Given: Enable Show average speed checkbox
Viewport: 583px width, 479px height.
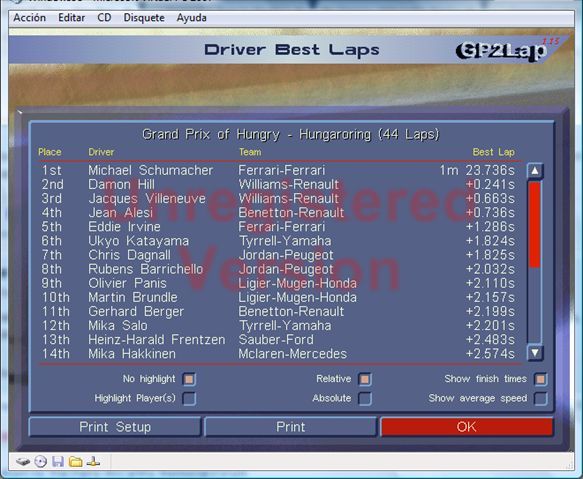Looking at the screenshot, I should [540, 399].
